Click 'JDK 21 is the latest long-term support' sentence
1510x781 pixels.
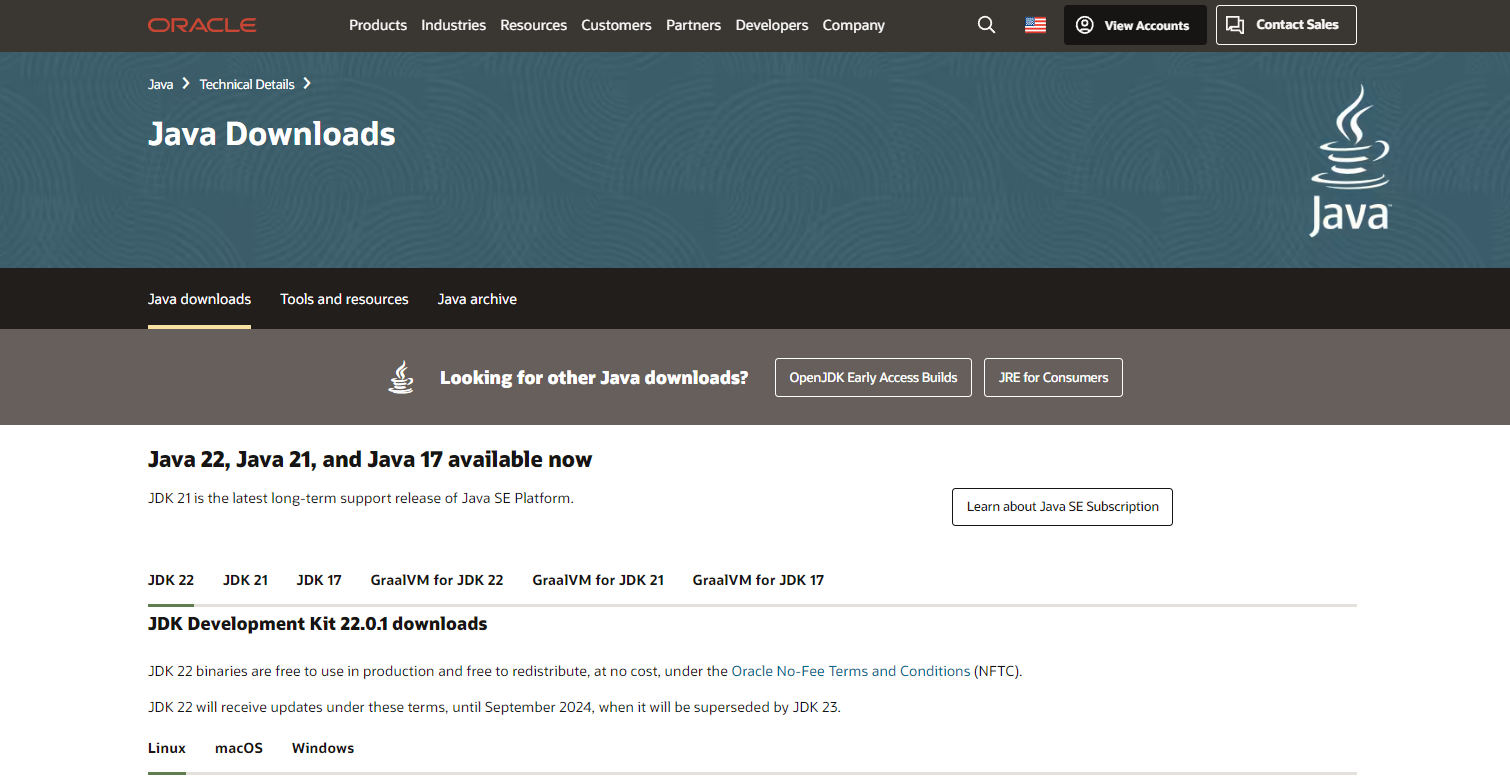coord(361,498)
